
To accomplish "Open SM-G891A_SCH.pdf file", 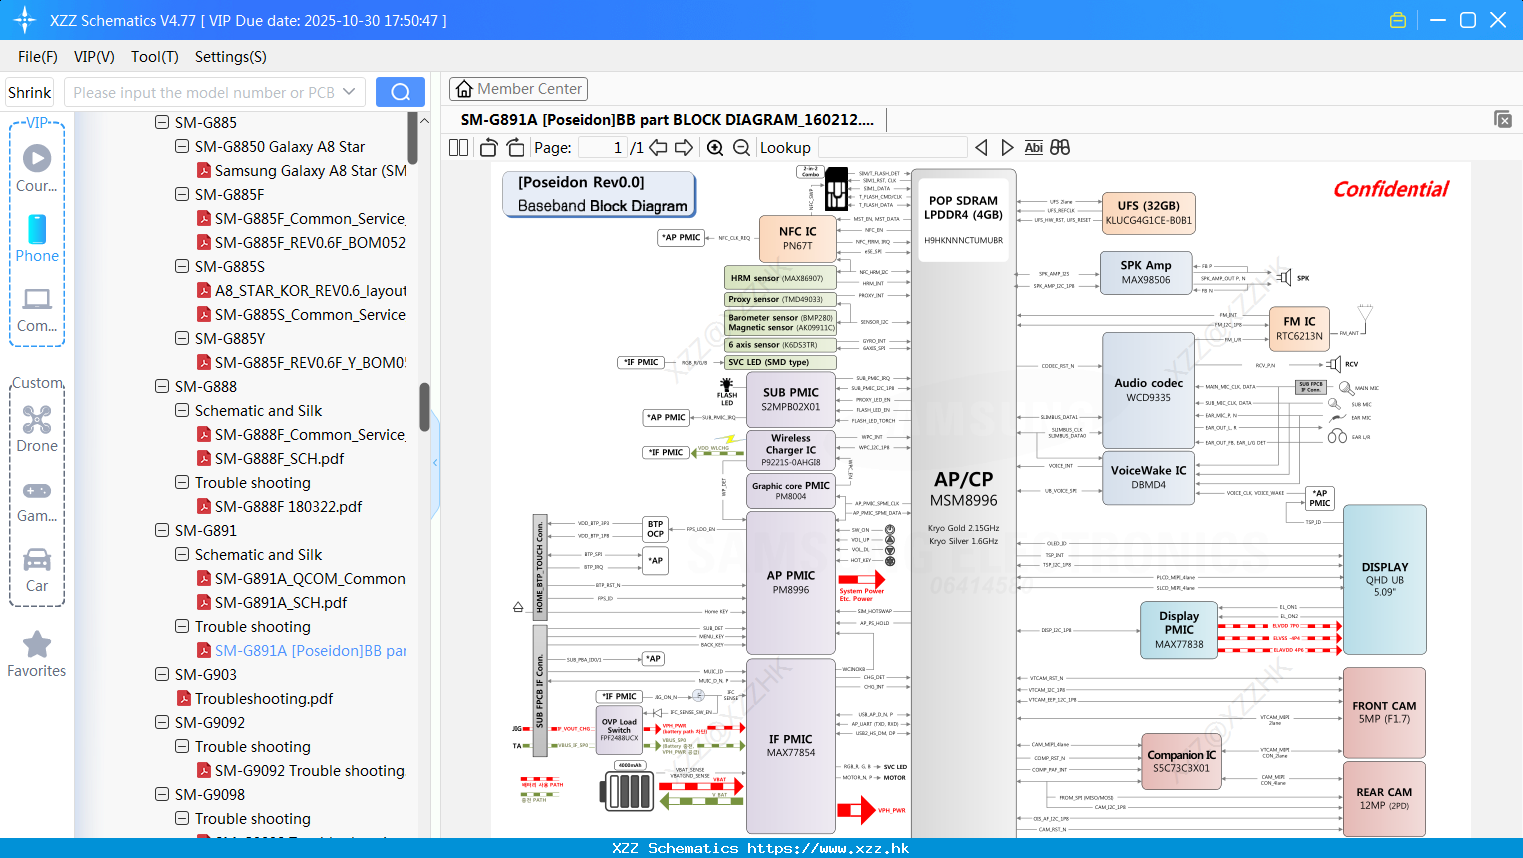I will (x=281, y=602).
